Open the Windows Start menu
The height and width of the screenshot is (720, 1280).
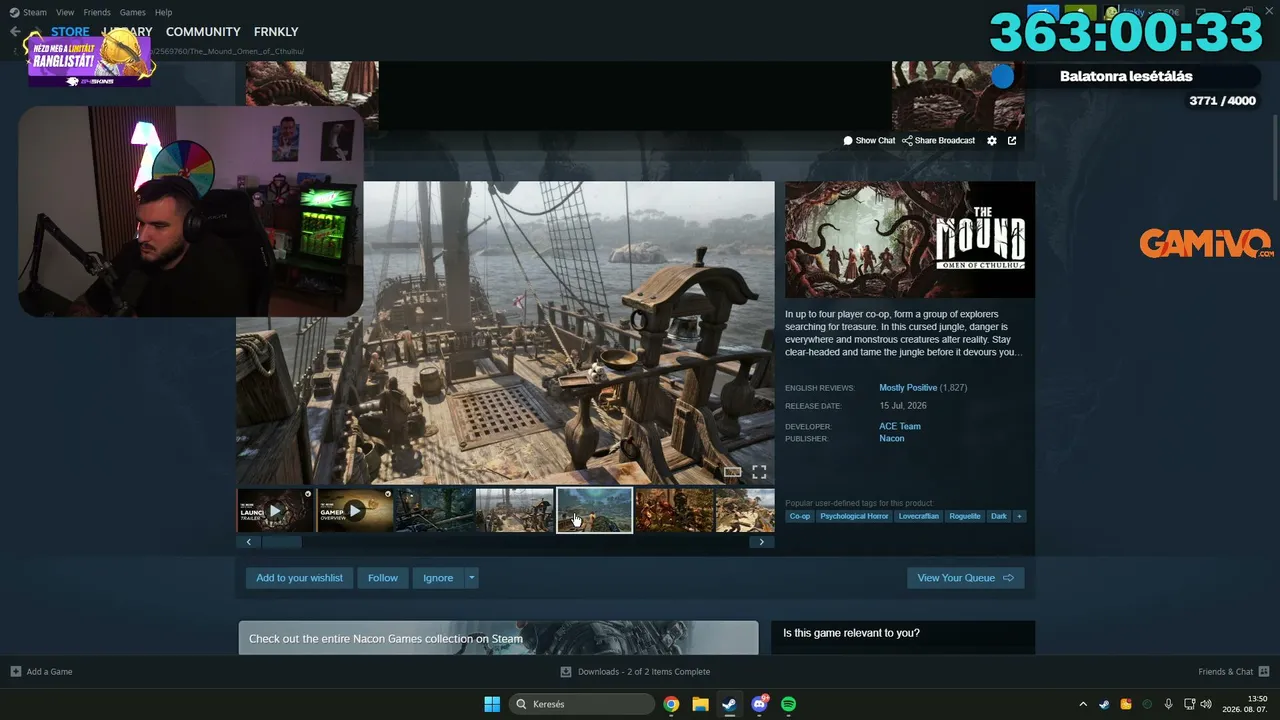click(x=492, y=704)
